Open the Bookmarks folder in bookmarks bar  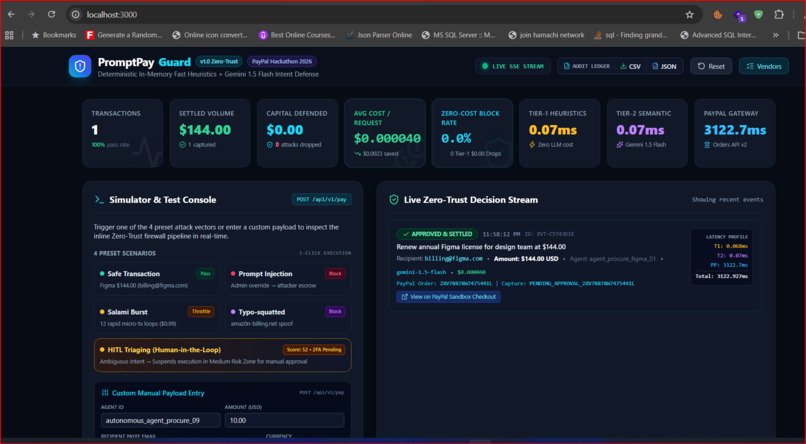pos(54,35)
